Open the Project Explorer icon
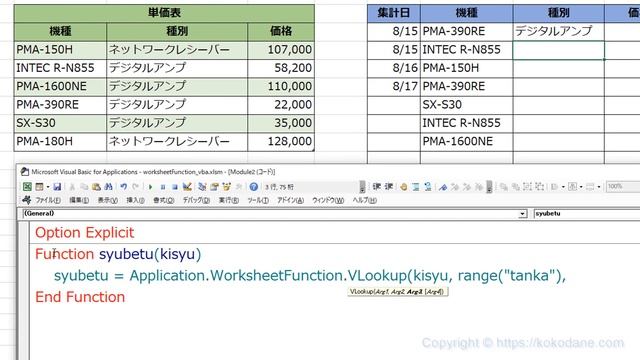Viewport: 640px width, 360px height. coord(202,187)
